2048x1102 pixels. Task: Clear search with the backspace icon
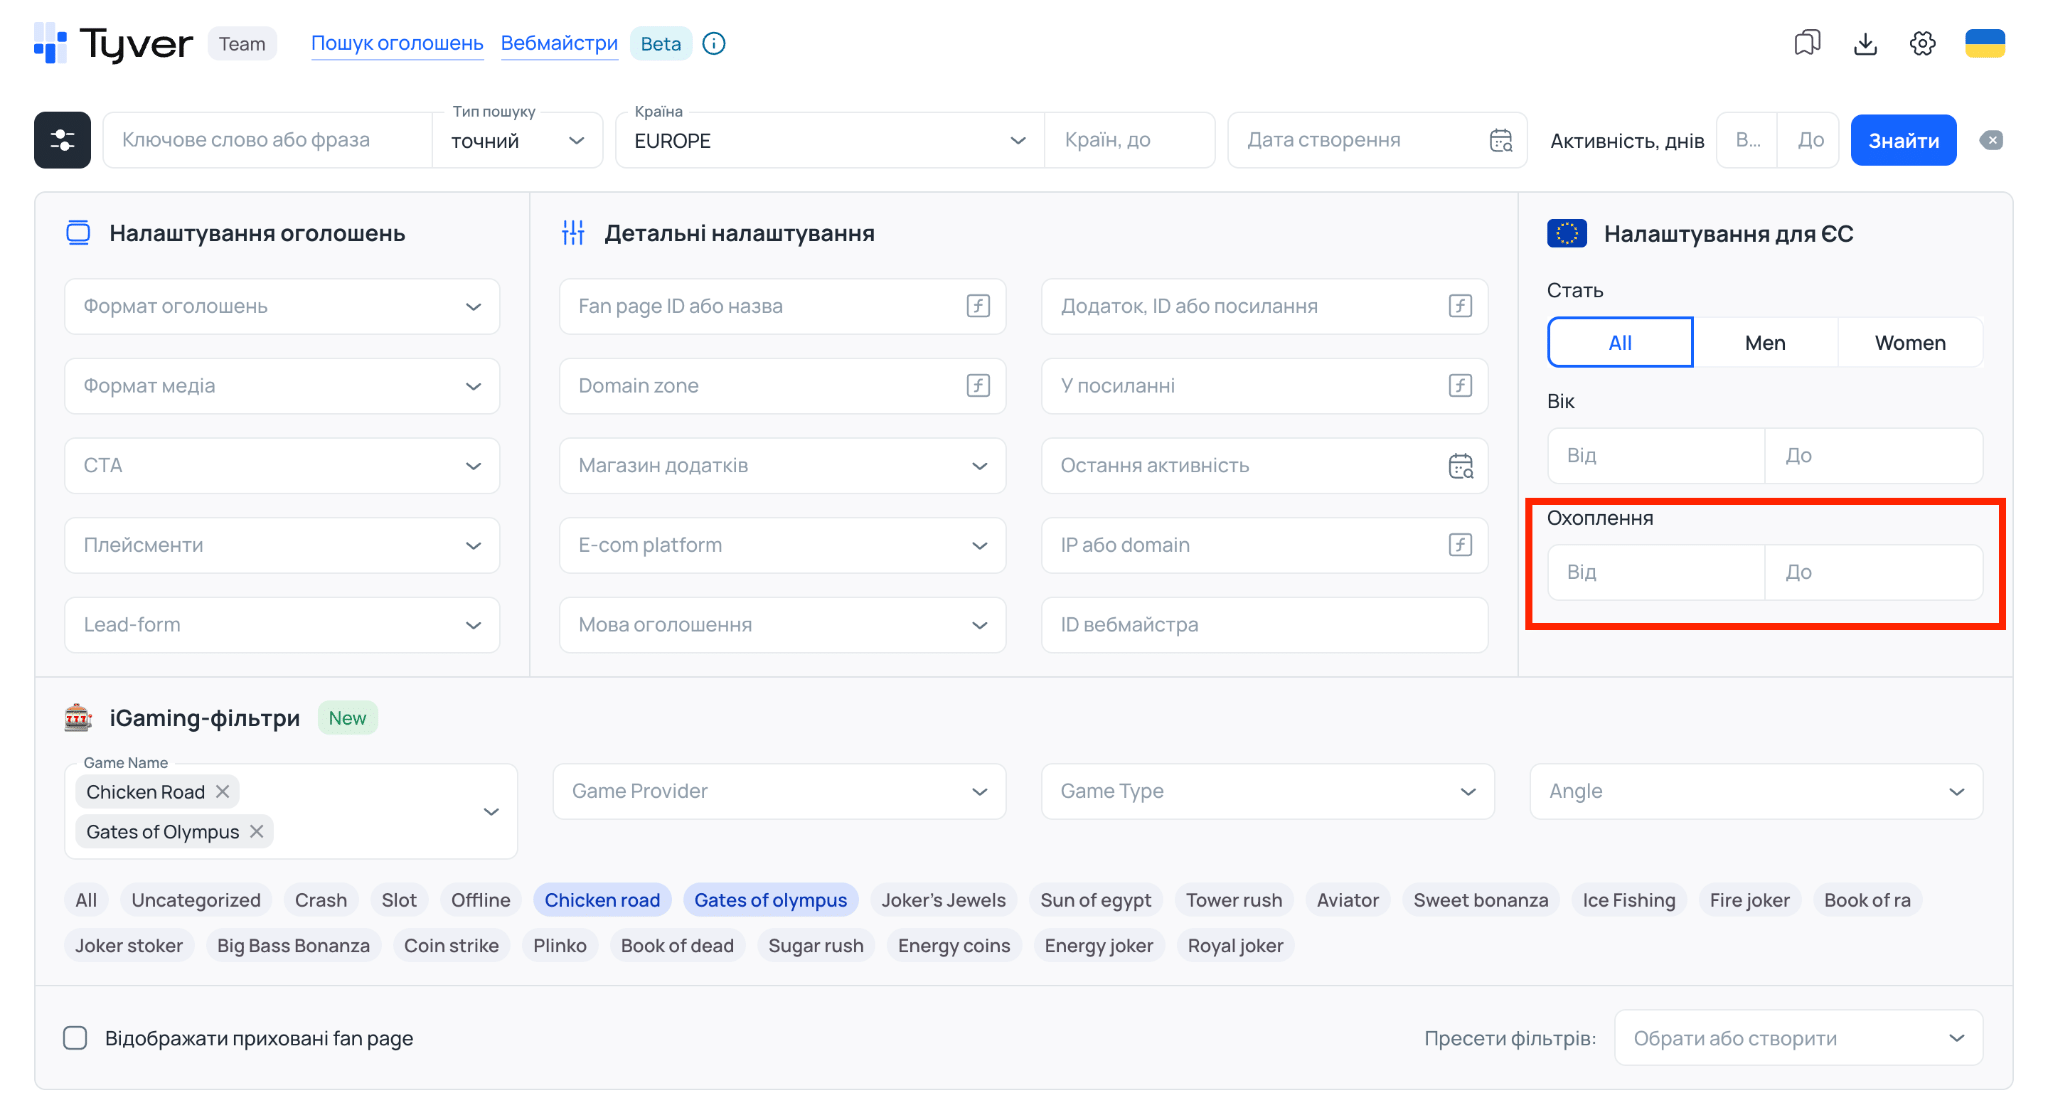tap(1991, 140)
